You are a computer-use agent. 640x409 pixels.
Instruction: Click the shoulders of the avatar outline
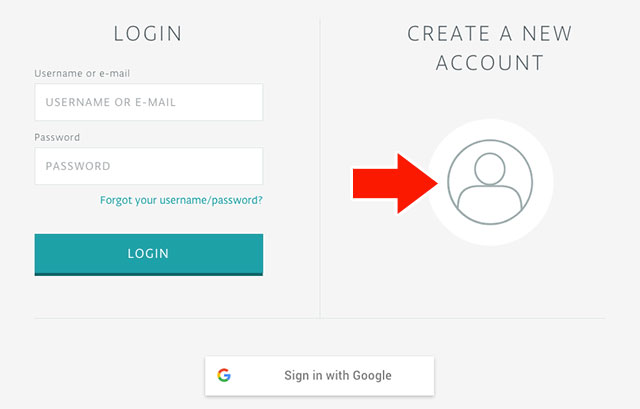490,203
